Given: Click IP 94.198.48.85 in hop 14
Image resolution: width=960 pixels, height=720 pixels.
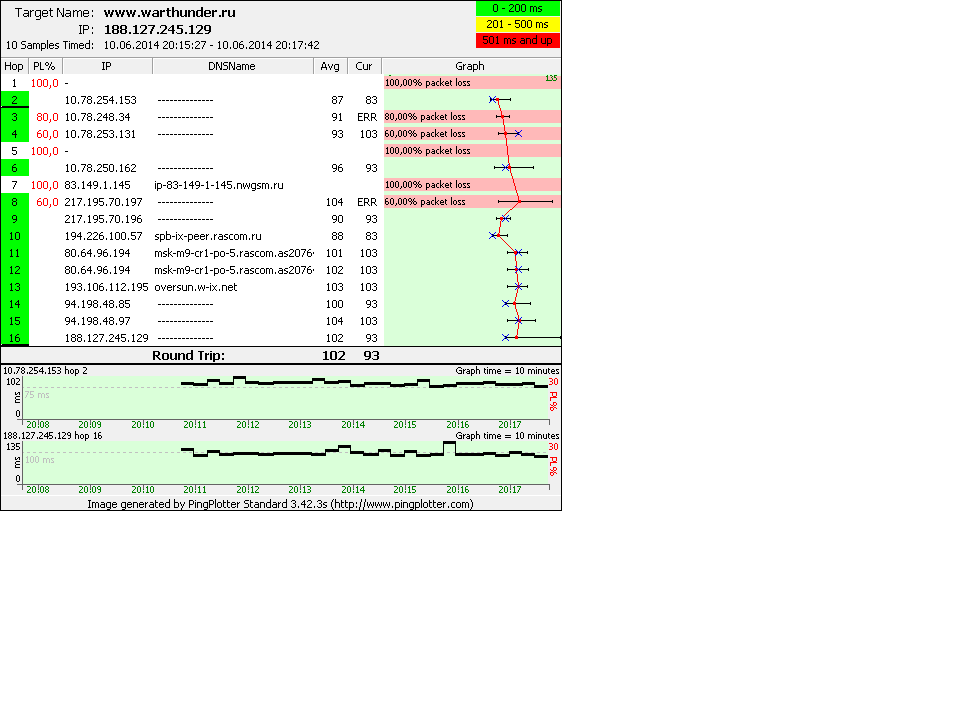Looking at the screenshot, I should [x=97, y=304].
